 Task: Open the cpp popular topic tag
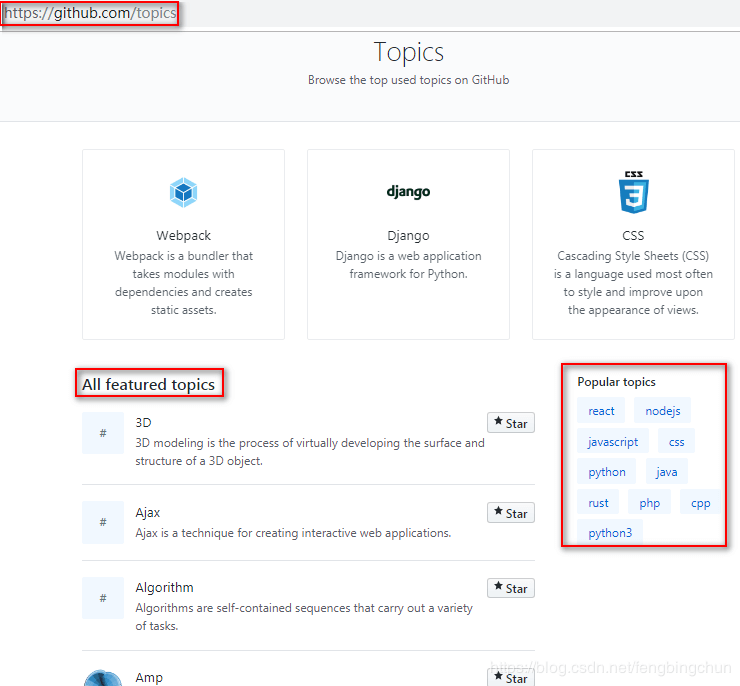[700, 502]
